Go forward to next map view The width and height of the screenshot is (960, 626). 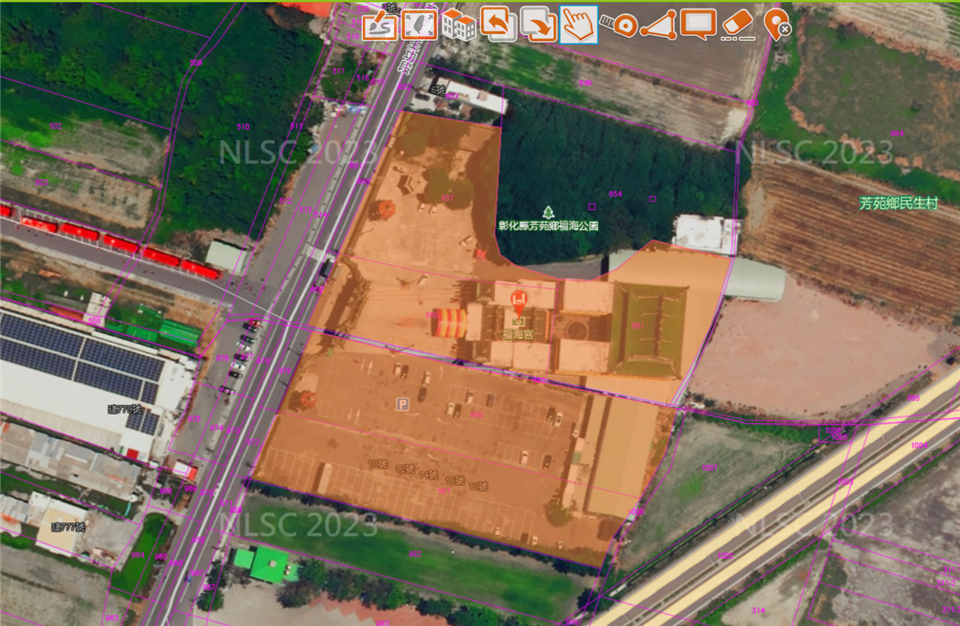click(x=538, y=24)
